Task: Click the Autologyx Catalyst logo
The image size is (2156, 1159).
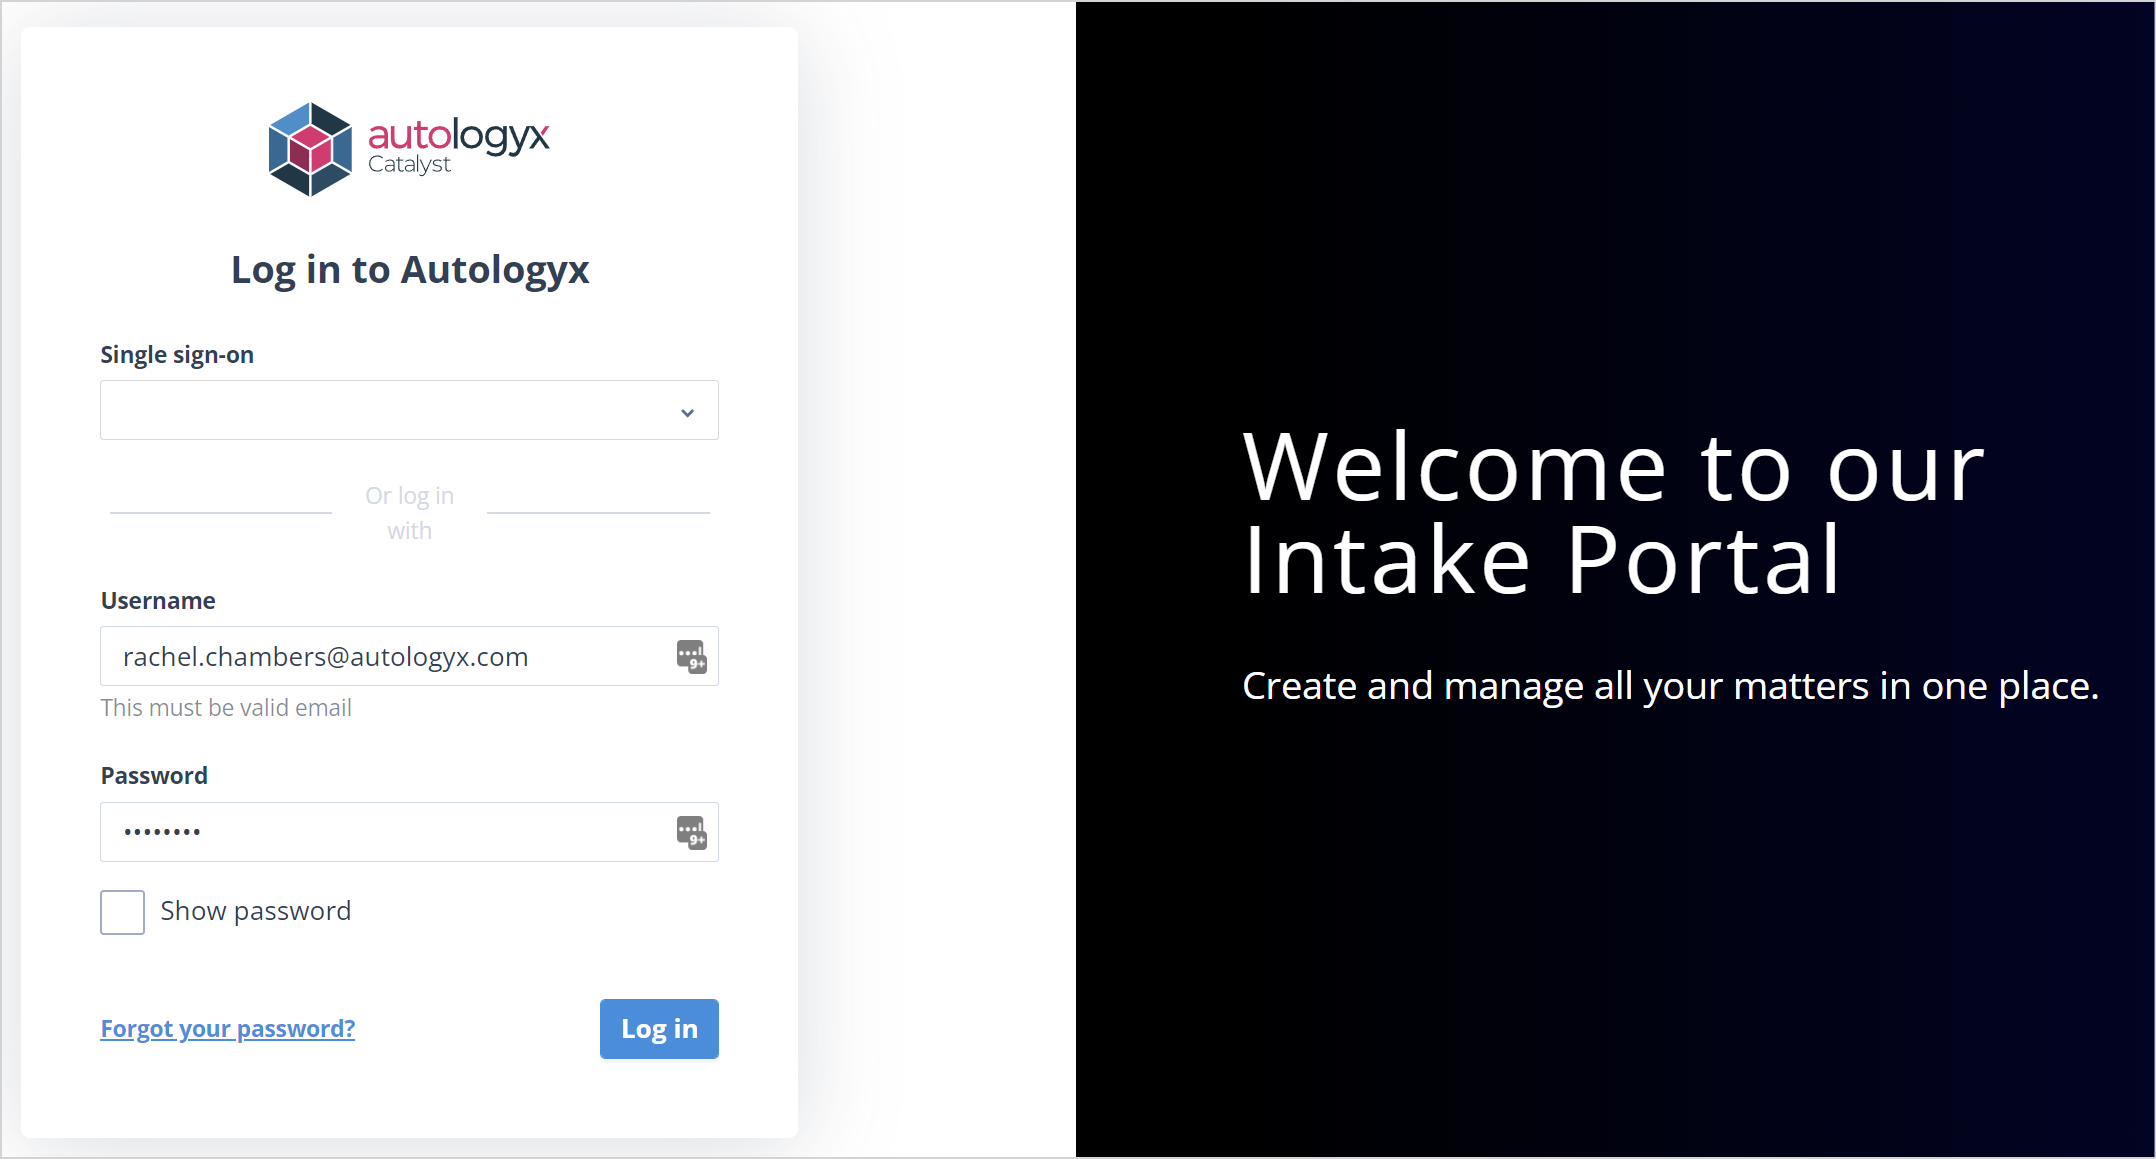Action: (x=409, y=149)
